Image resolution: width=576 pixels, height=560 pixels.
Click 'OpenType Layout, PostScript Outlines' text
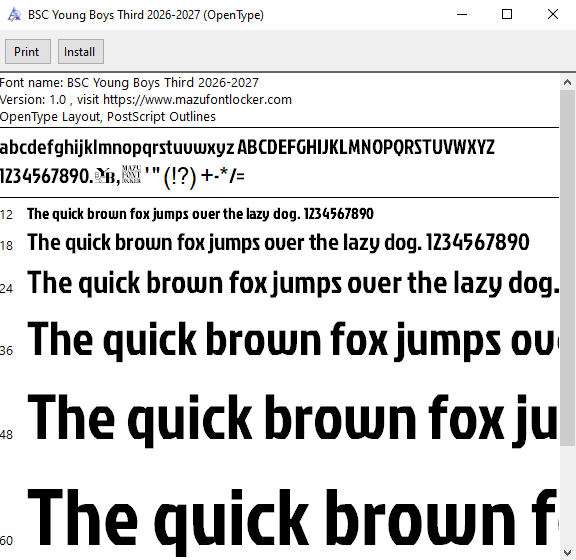108,117
